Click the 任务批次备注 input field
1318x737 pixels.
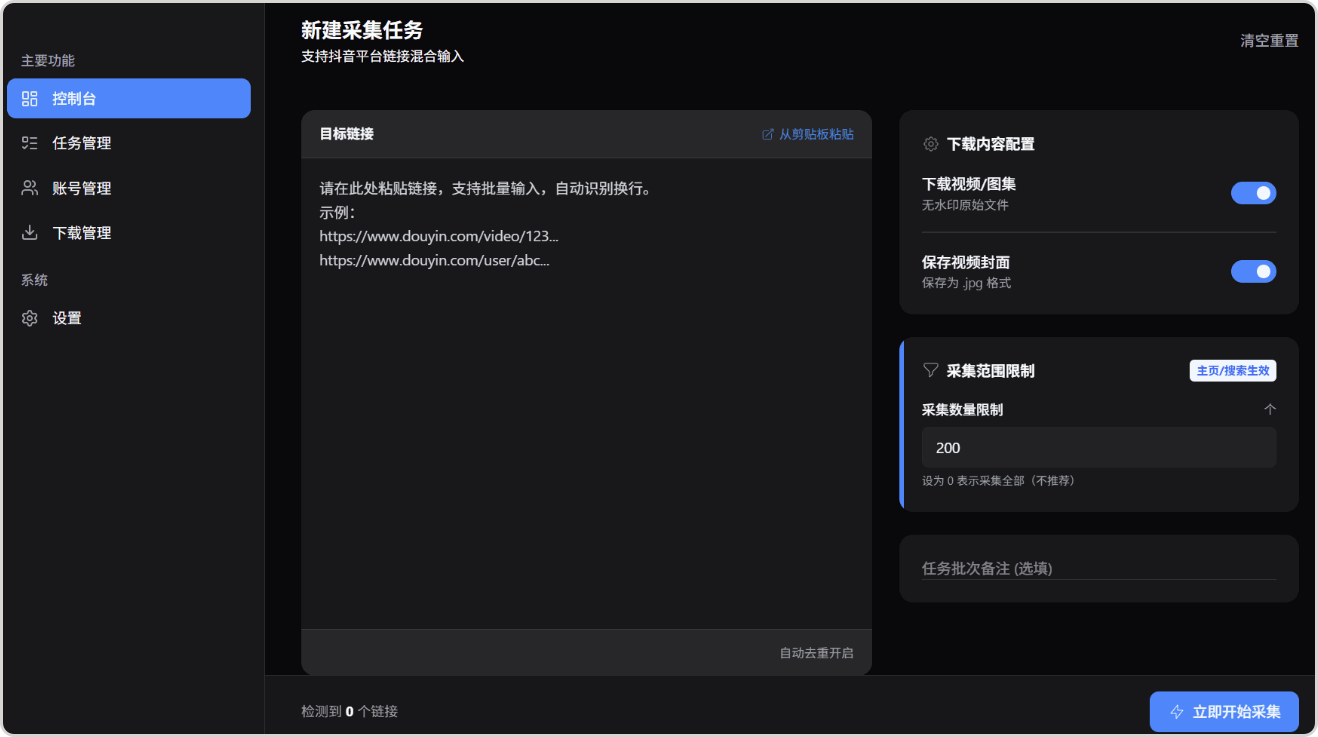click(x=1098, y=568)
